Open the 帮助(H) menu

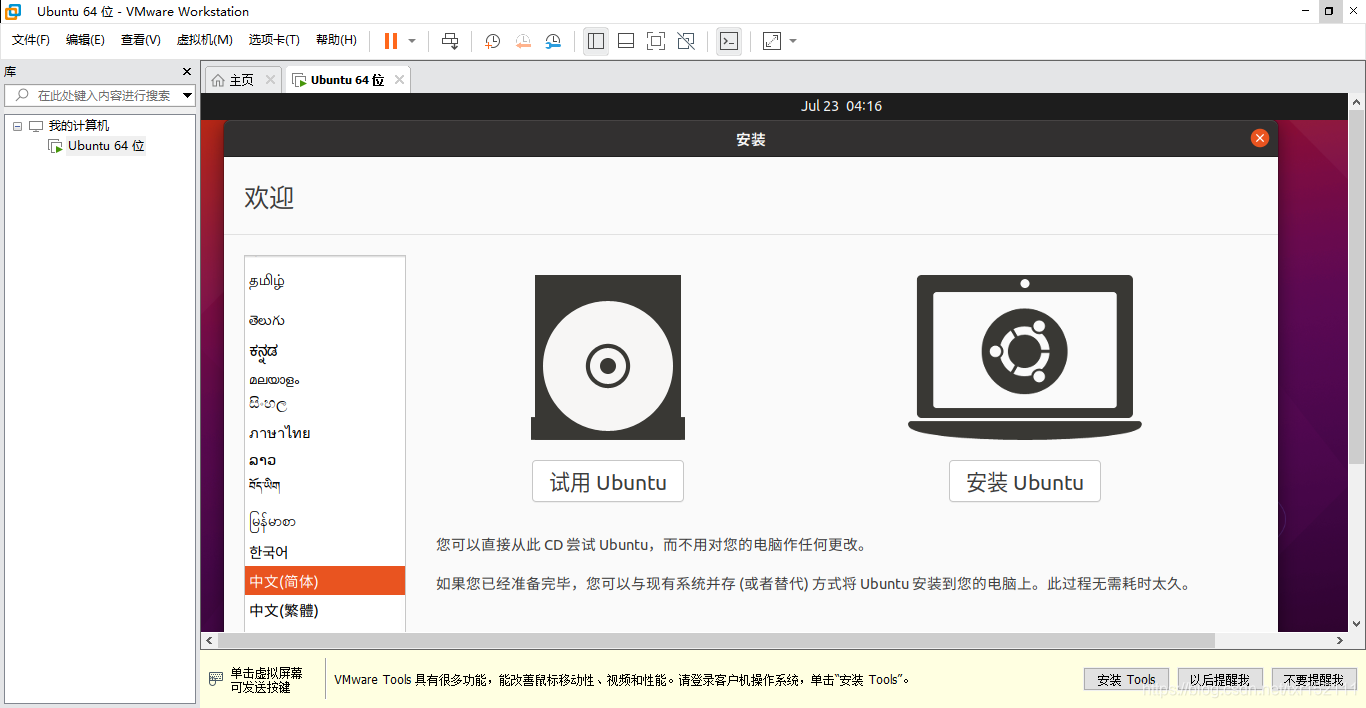point(336,40)
